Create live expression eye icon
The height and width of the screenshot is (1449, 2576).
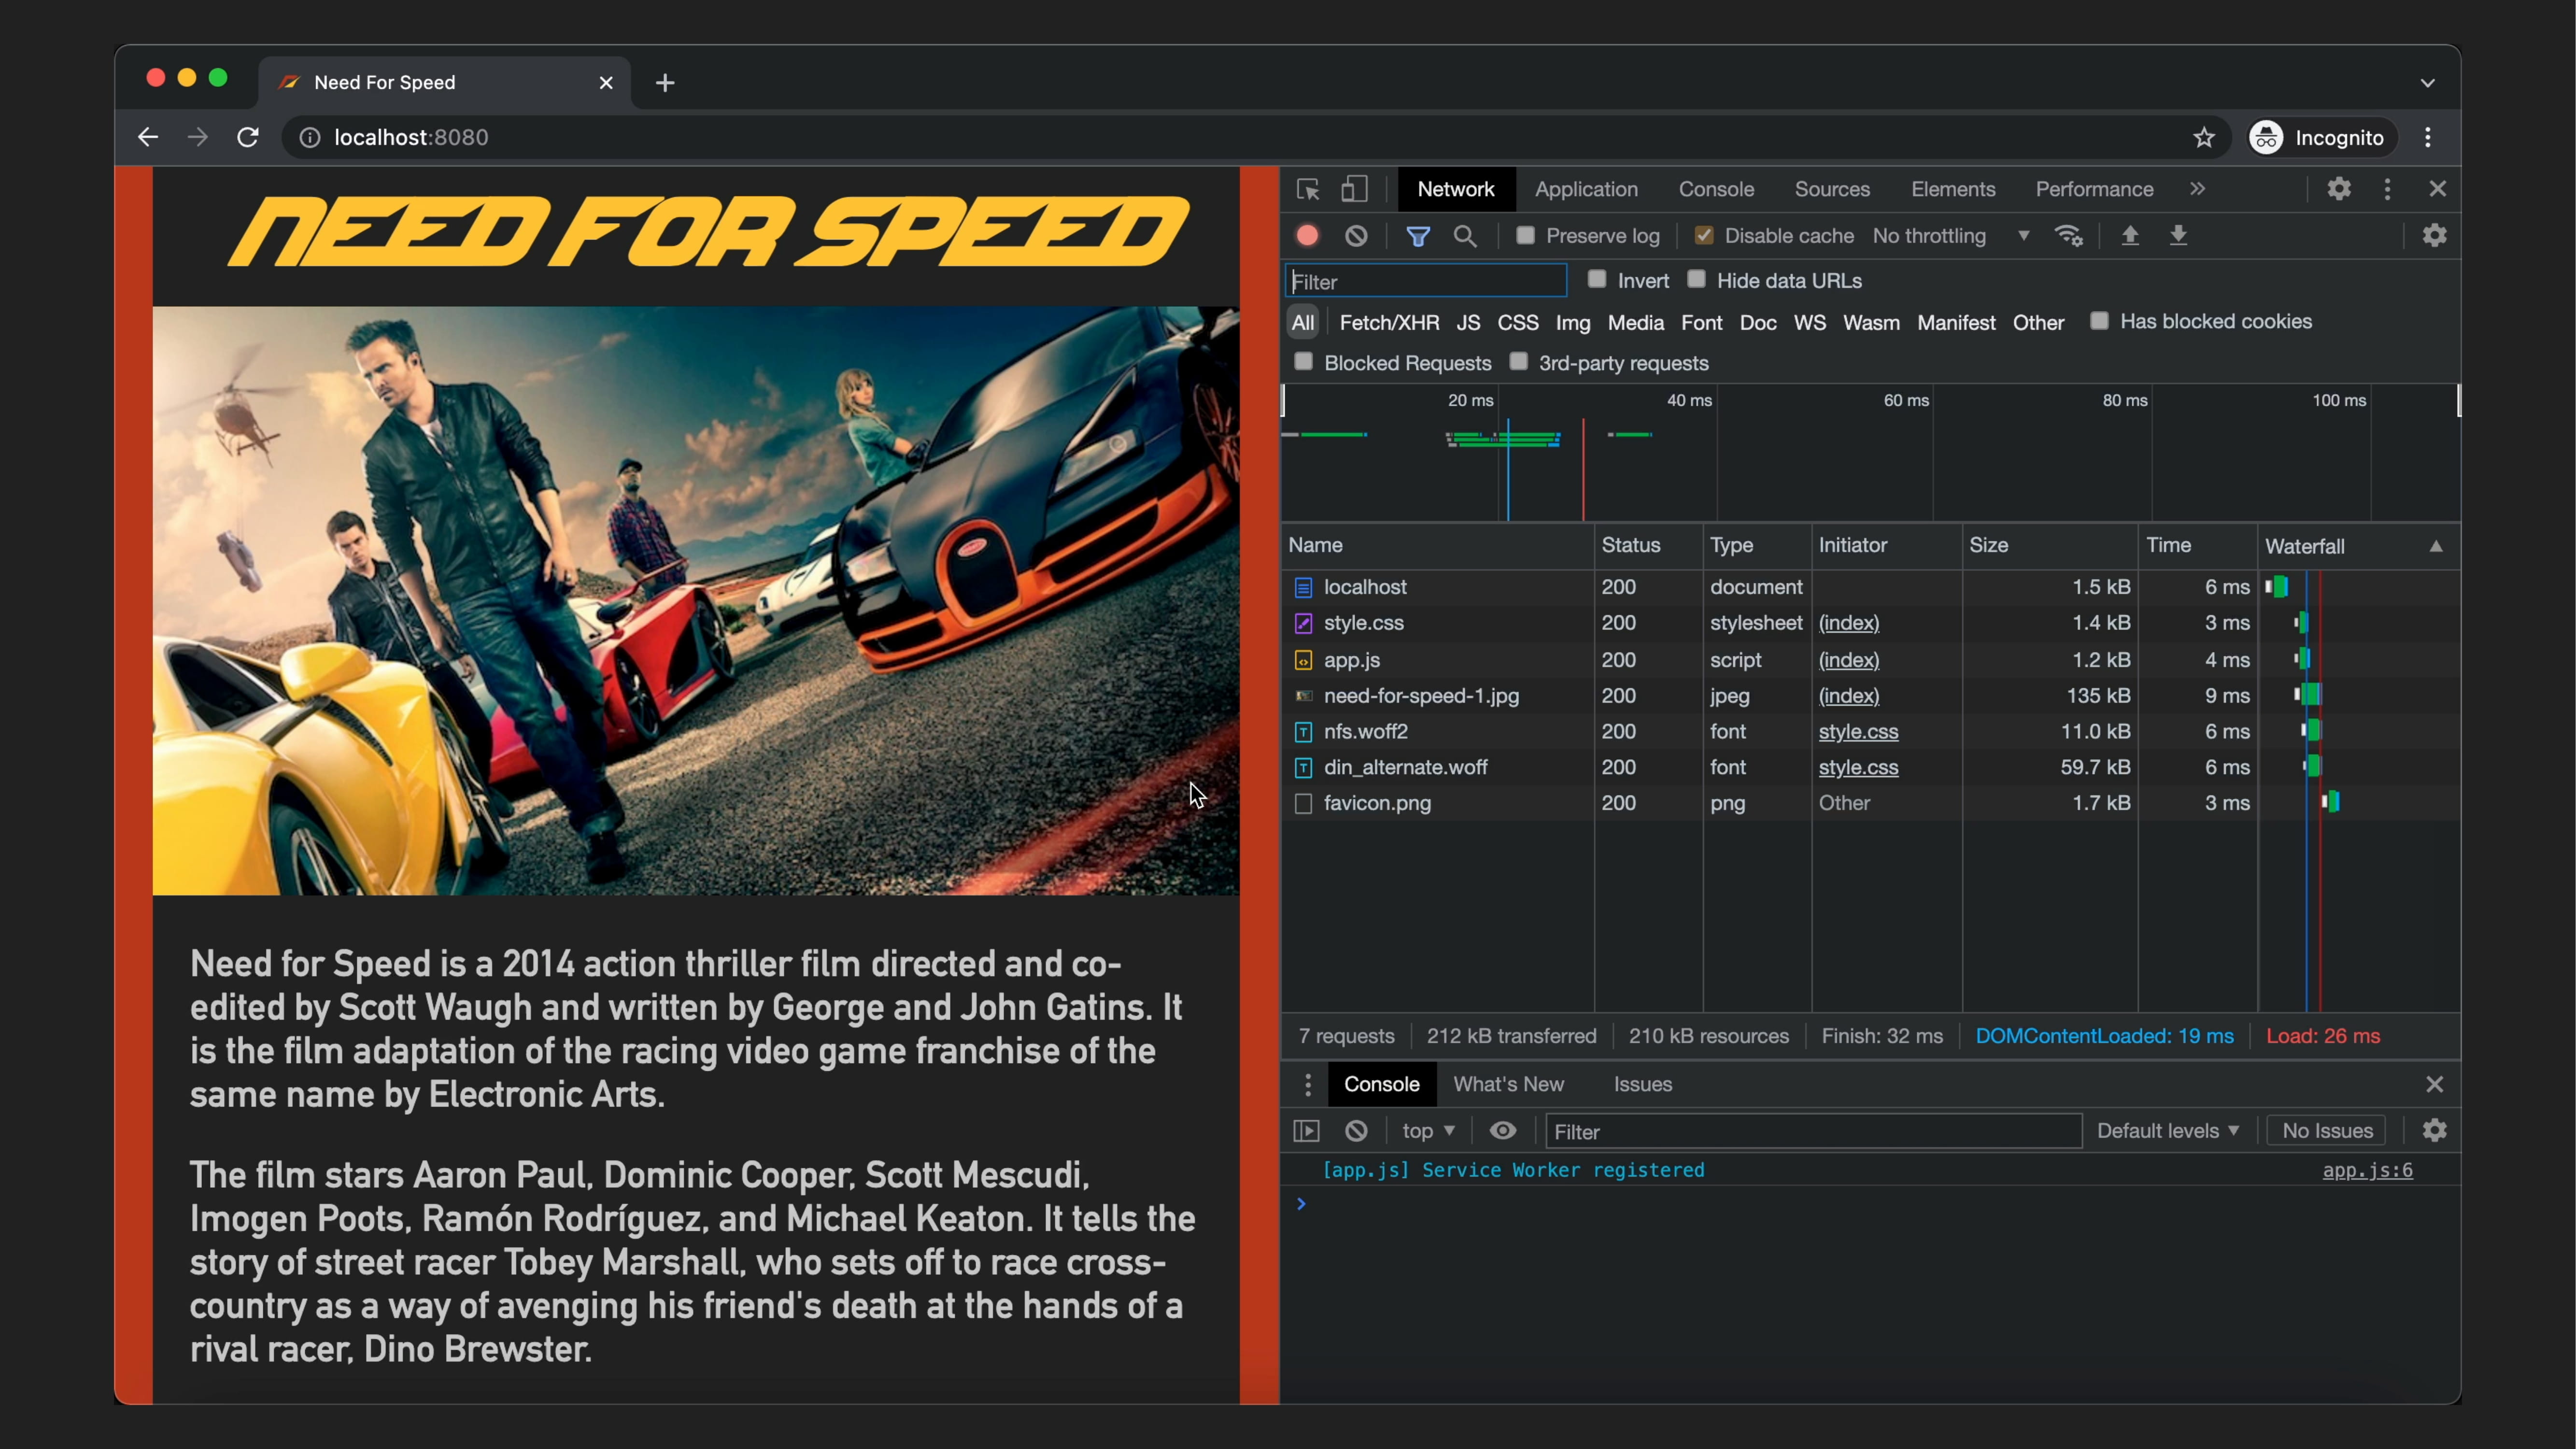click(1503, 1131)
